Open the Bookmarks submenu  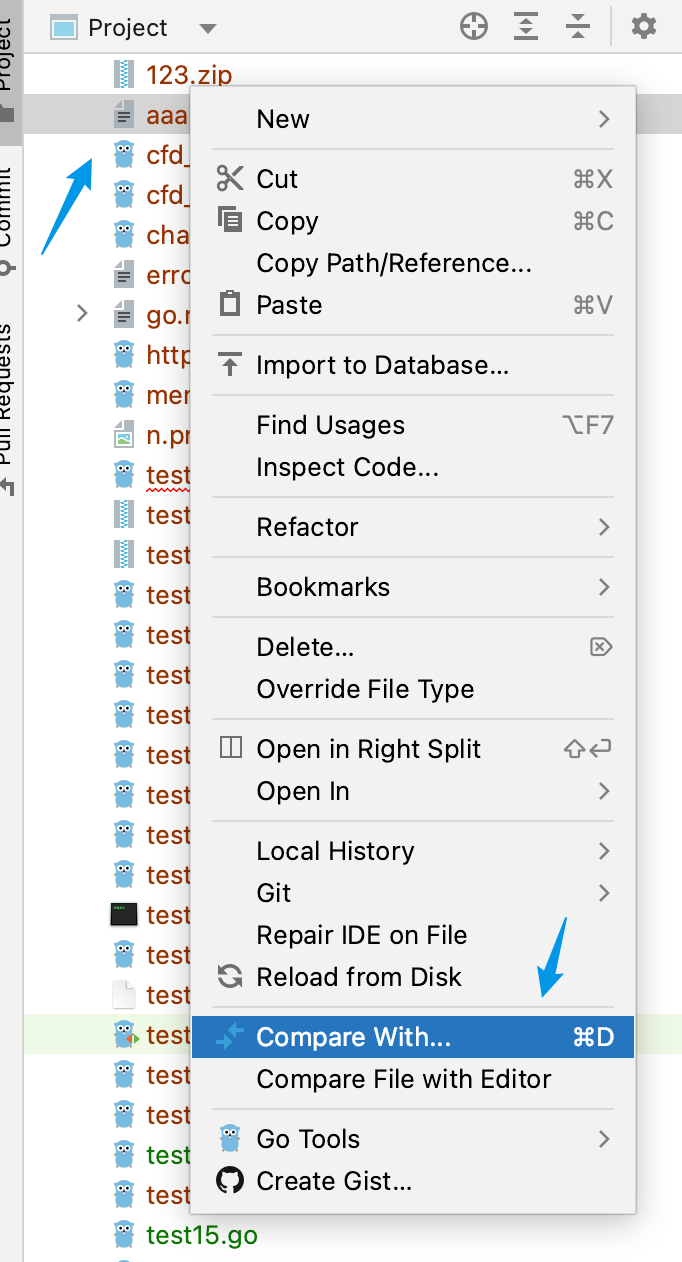412,587
